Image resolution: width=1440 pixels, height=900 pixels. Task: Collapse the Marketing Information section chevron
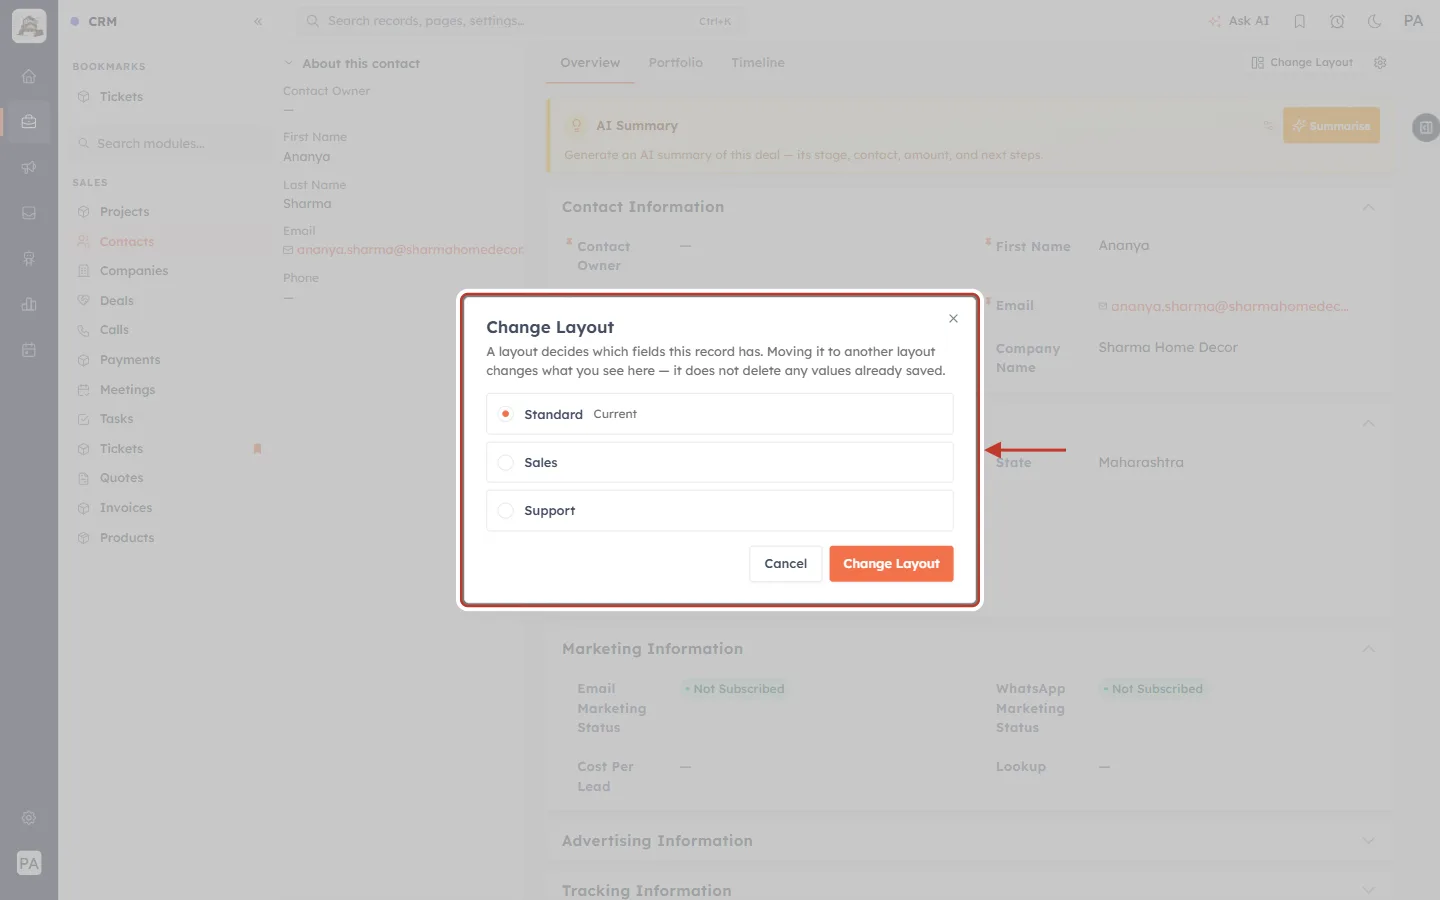tap(1368, 649)
